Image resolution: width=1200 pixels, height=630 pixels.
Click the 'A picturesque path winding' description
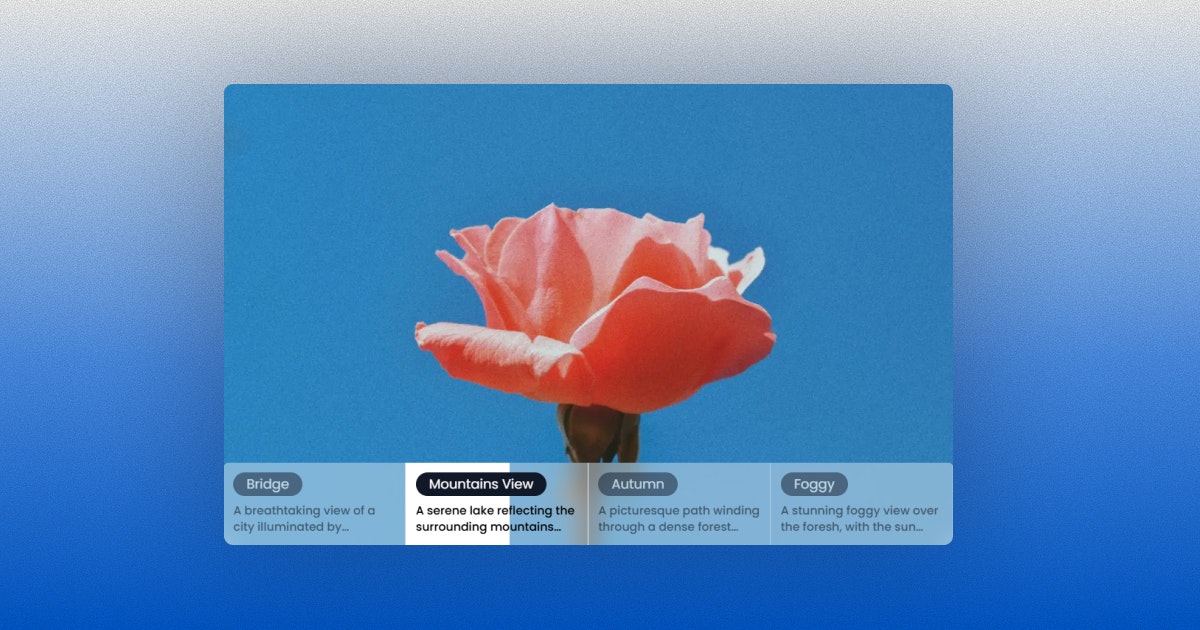(678, 518)
